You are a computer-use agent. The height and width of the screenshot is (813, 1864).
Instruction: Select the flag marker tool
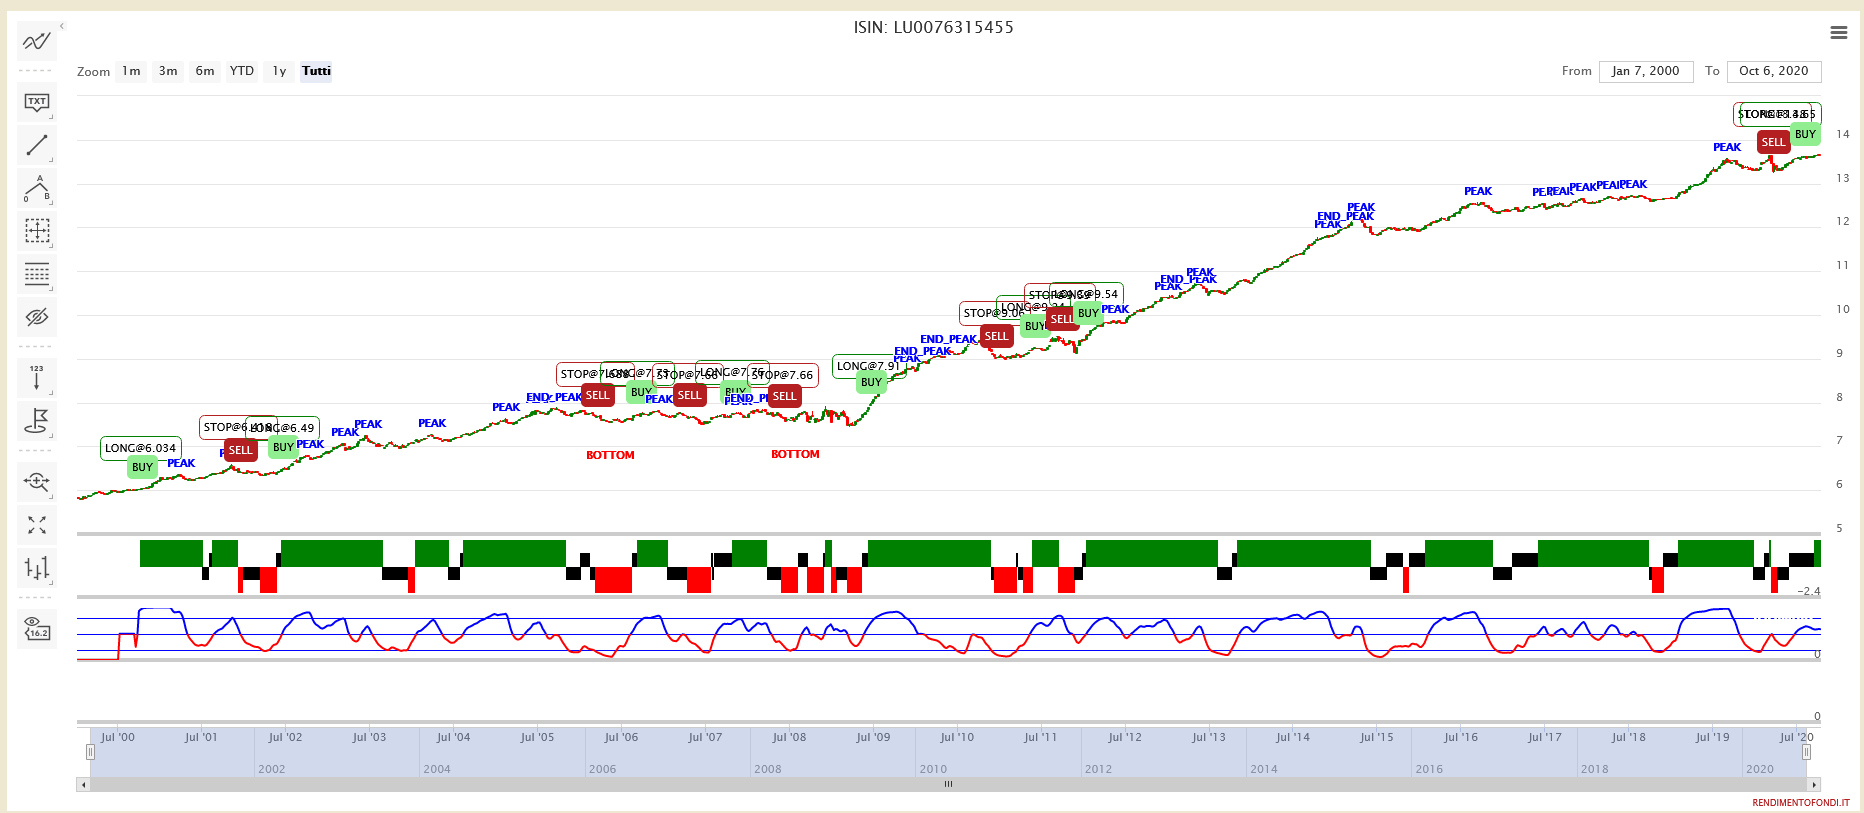pyautogui.click(x=37, y=421)
